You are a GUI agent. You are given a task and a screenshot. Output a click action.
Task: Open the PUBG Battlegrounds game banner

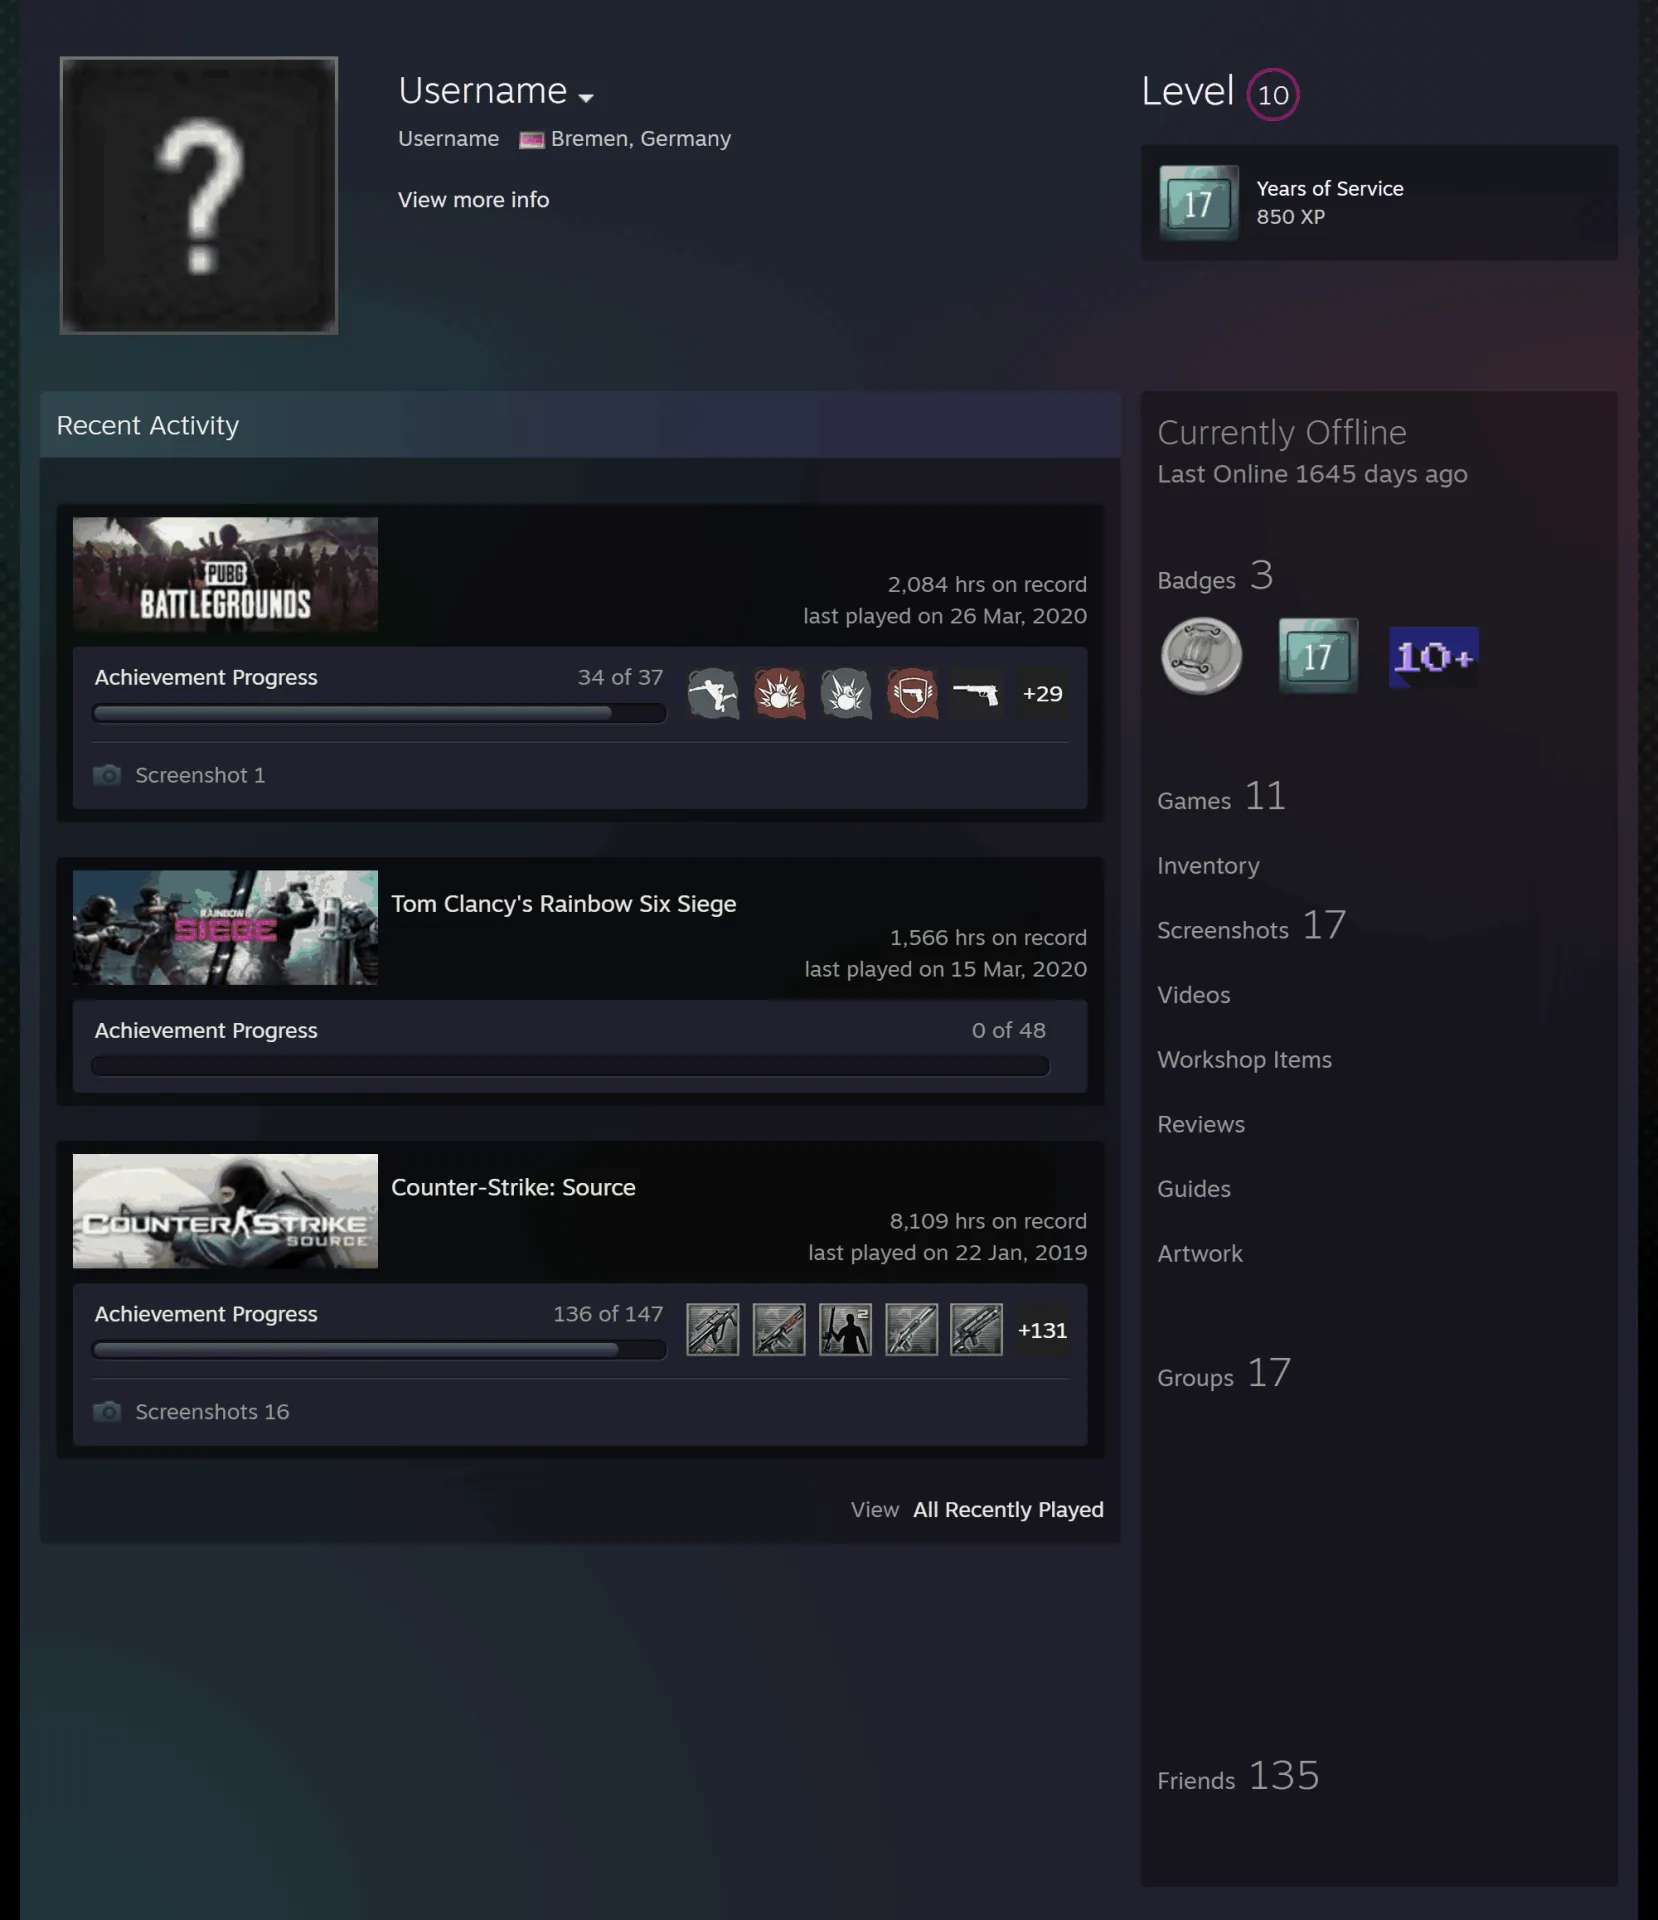[225, 574]
